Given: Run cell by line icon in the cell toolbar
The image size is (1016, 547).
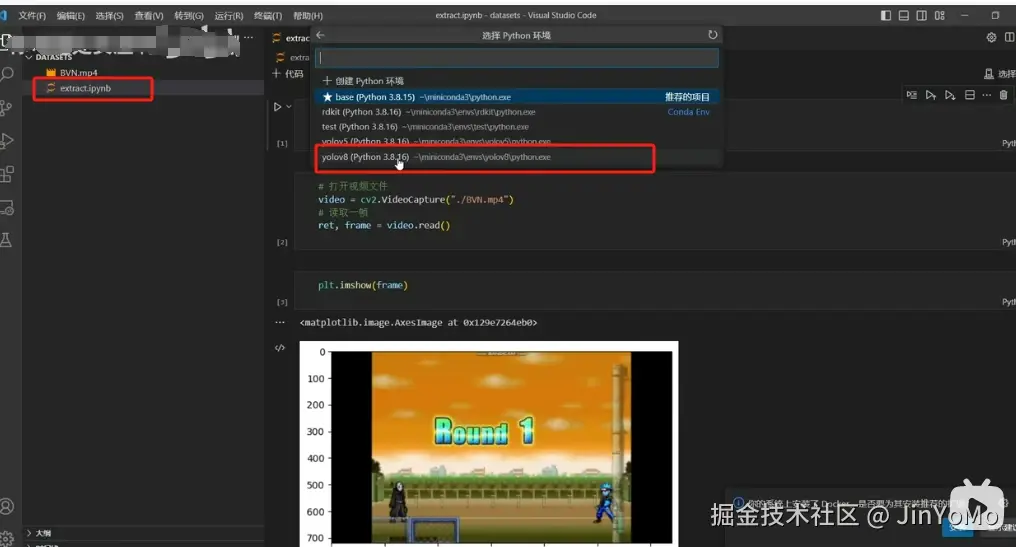Looking at the screenshot, I should point(912,95).
